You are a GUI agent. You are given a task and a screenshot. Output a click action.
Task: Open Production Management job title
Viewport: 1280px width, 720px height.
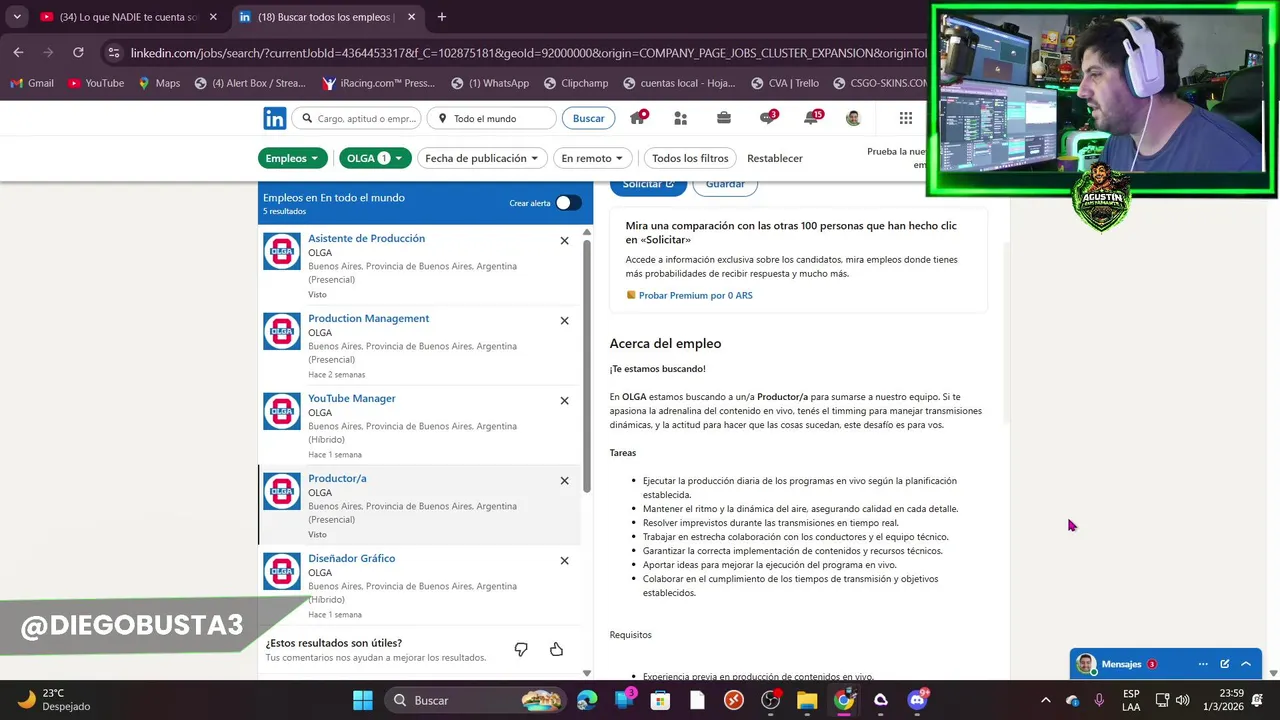tap(368, 318)
